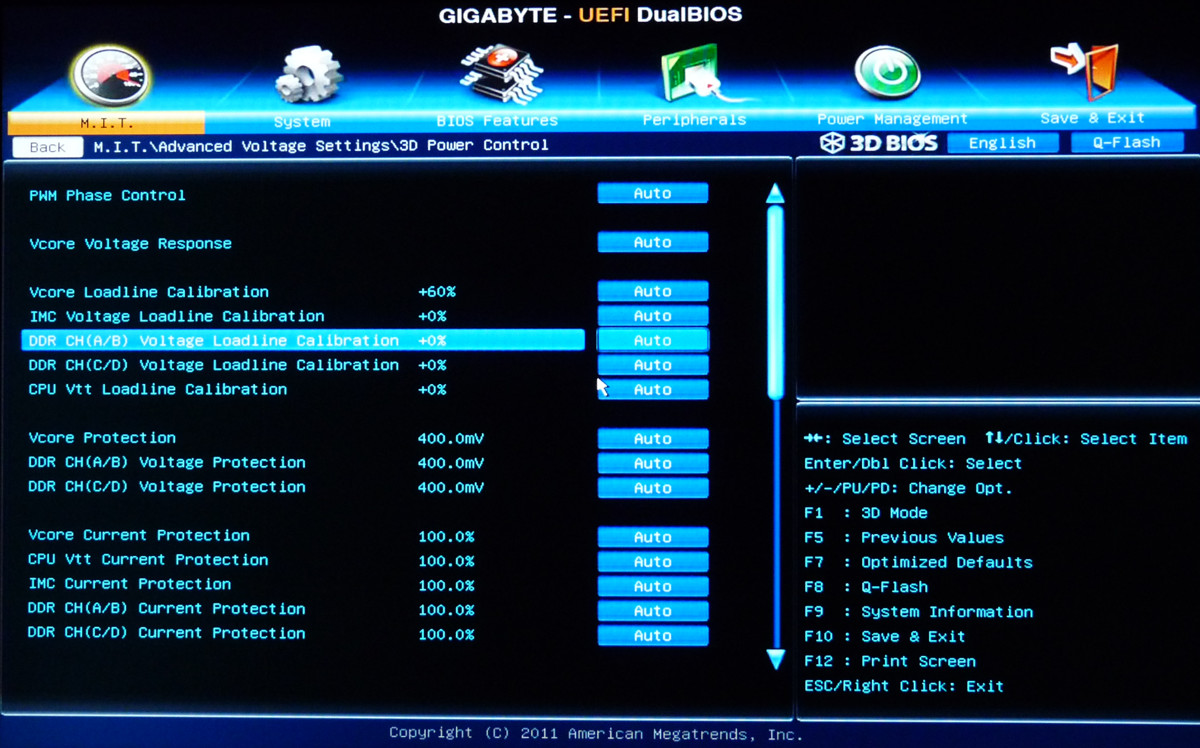Open Vcore Voltage Response Auto option

click(x=653, y=242)
